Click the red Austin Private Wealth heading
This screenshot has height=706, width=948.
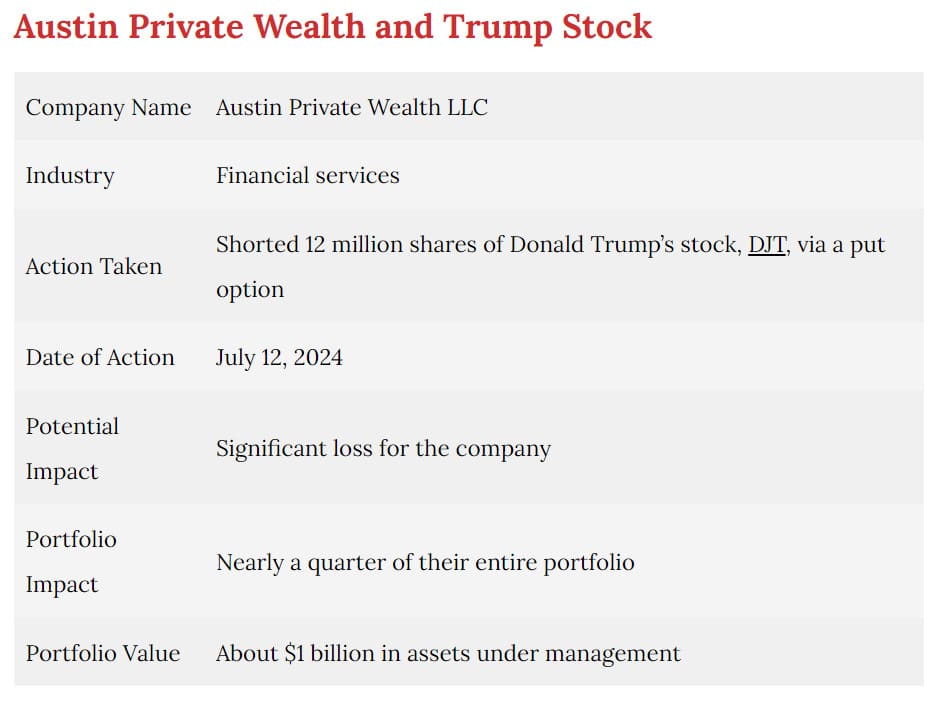[x=332, y=27]
